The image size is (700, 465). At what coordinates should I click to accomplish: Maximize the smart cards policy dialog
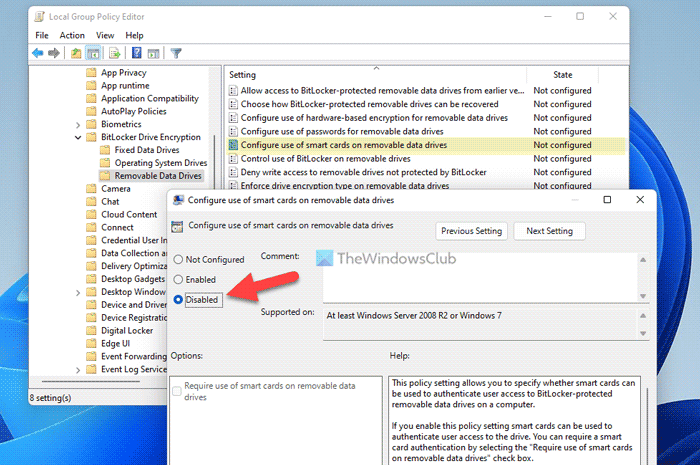pyautogui.click(x=607, y=200)
